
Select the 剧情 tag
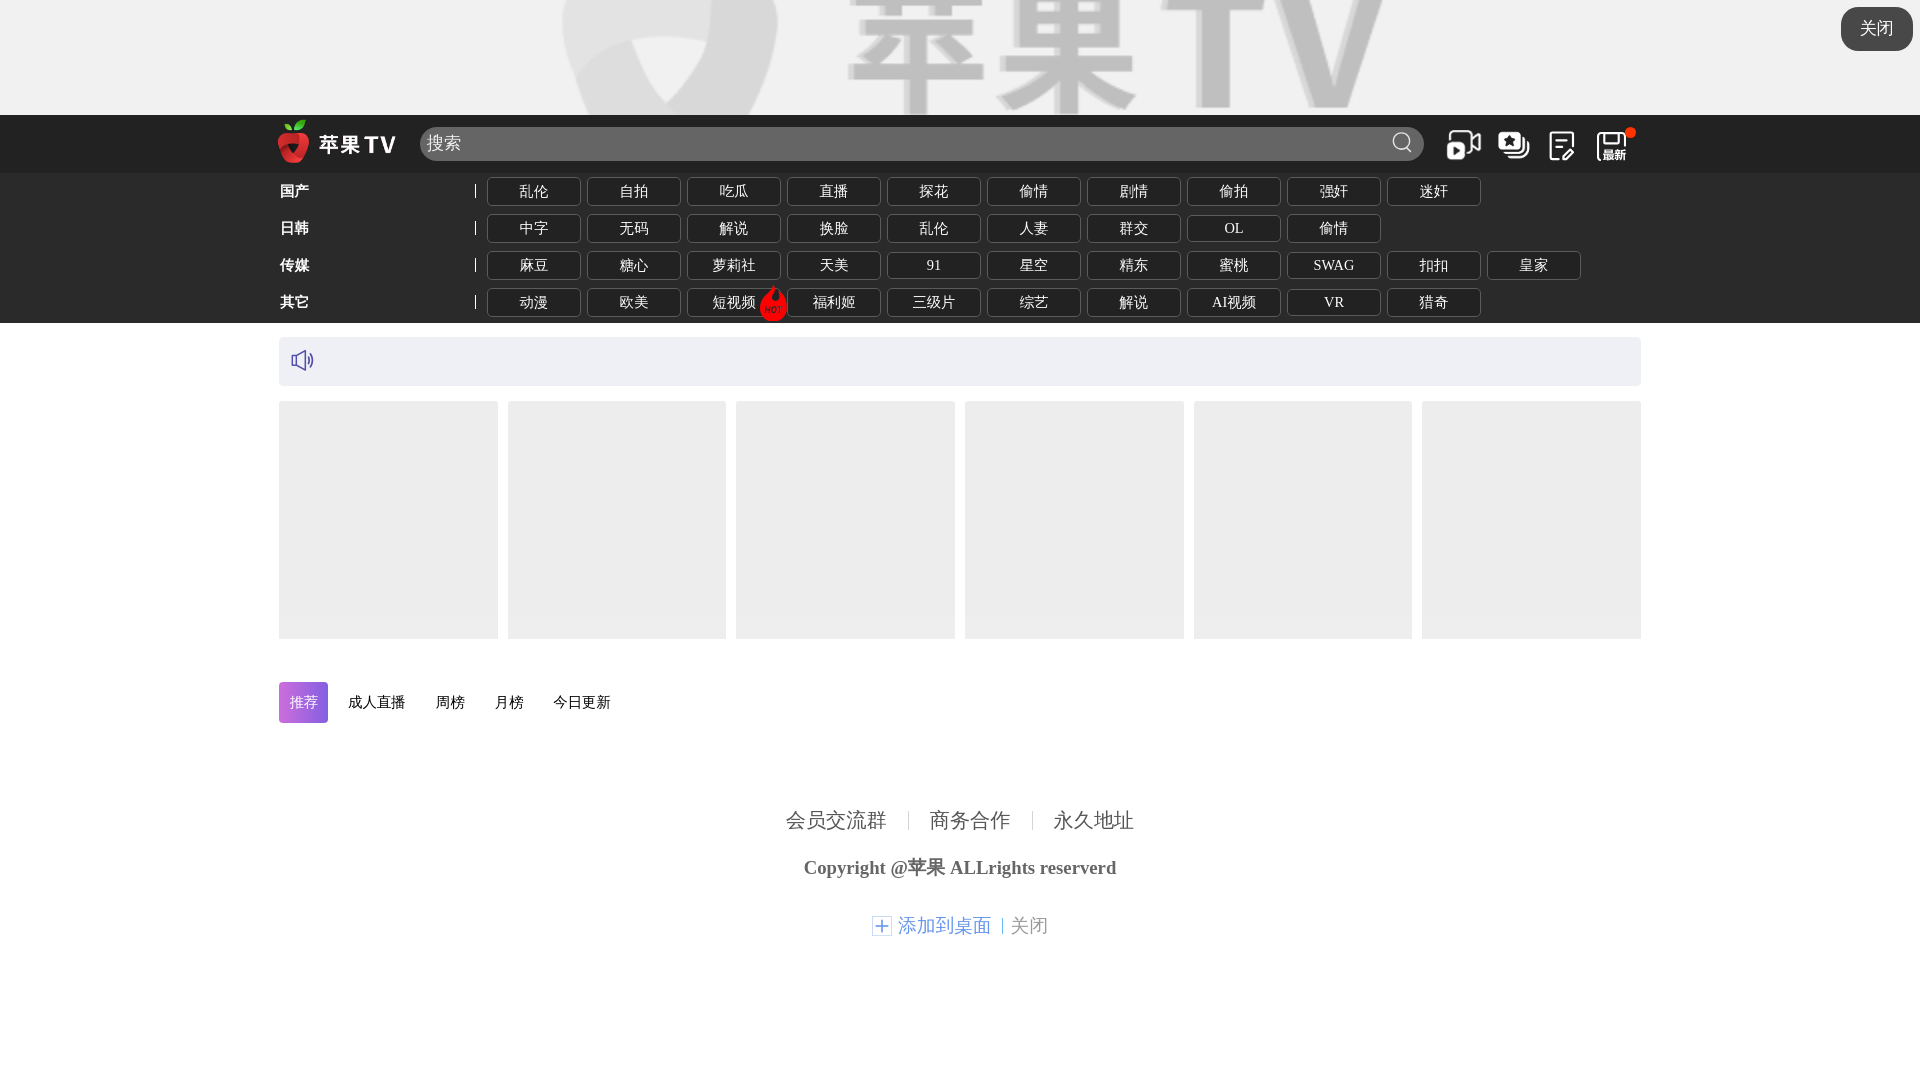pyautogui.click(x=1134, y=192)
